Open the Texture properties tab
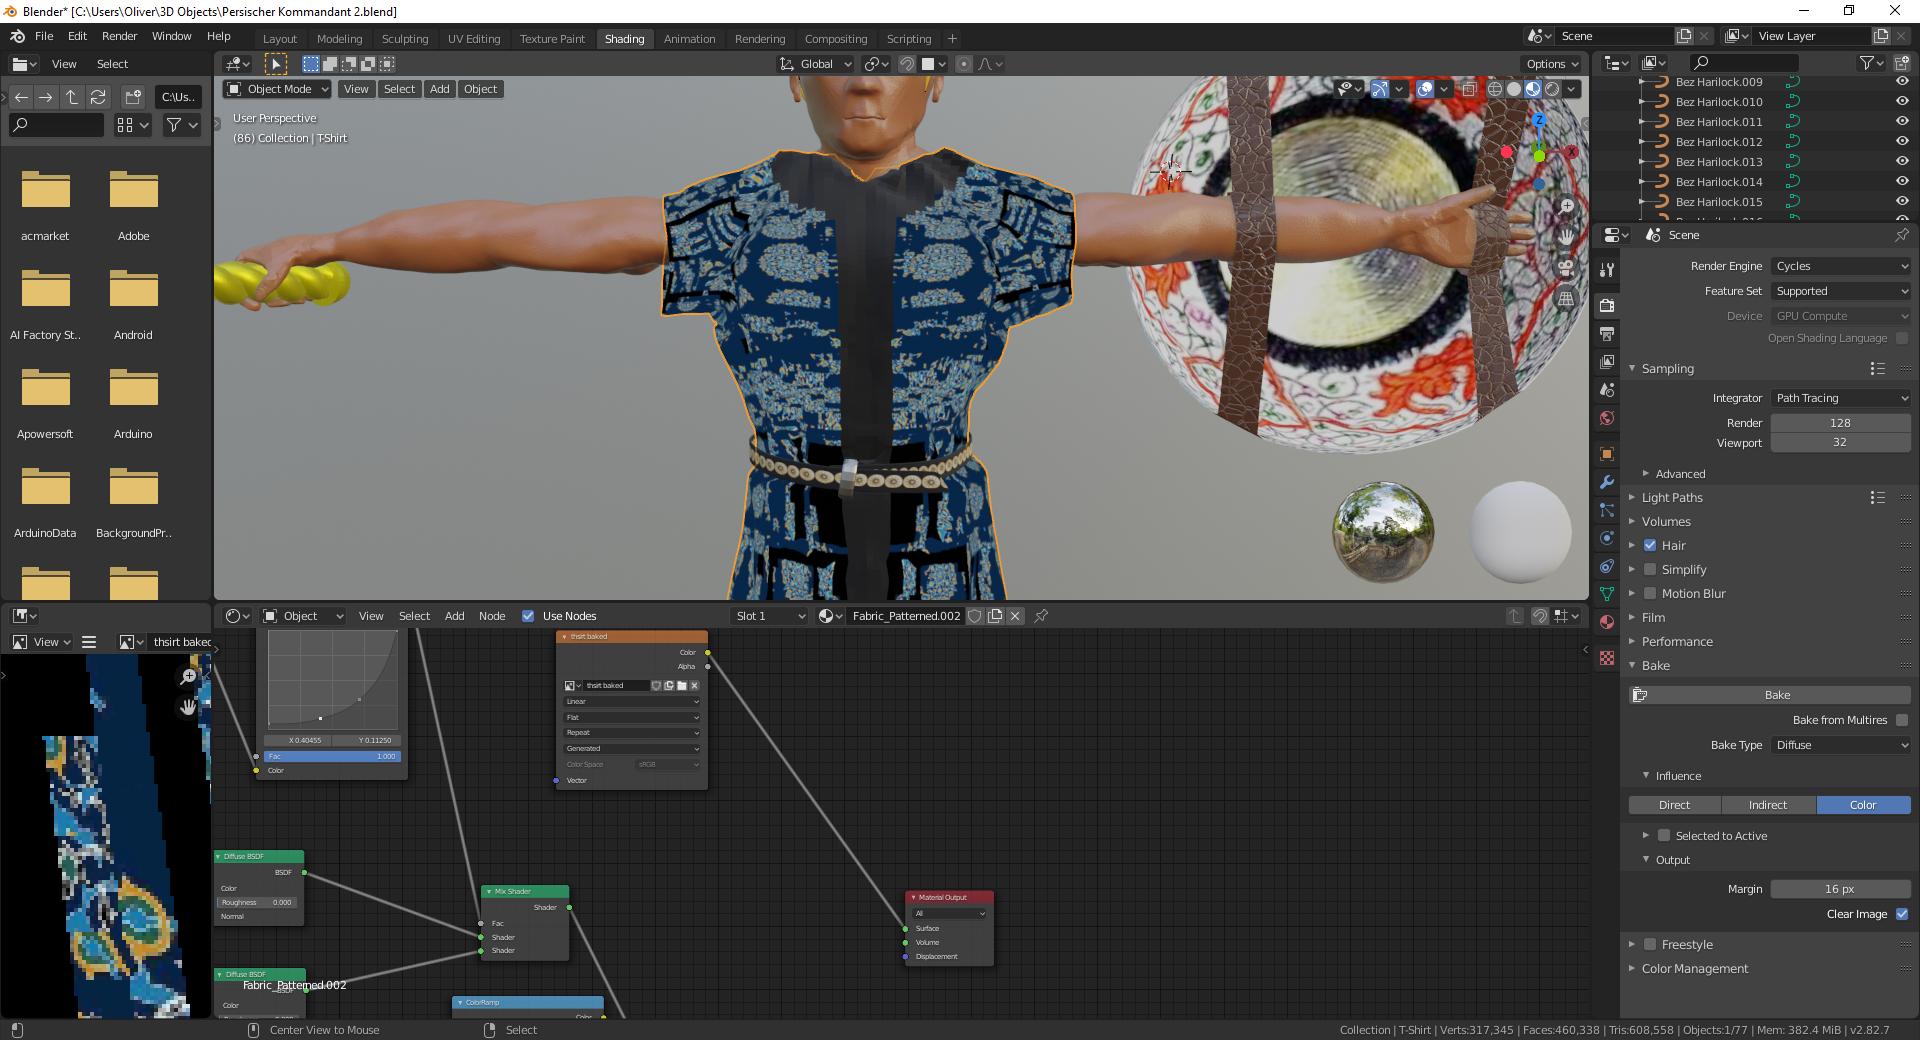 pos(1606,658)
